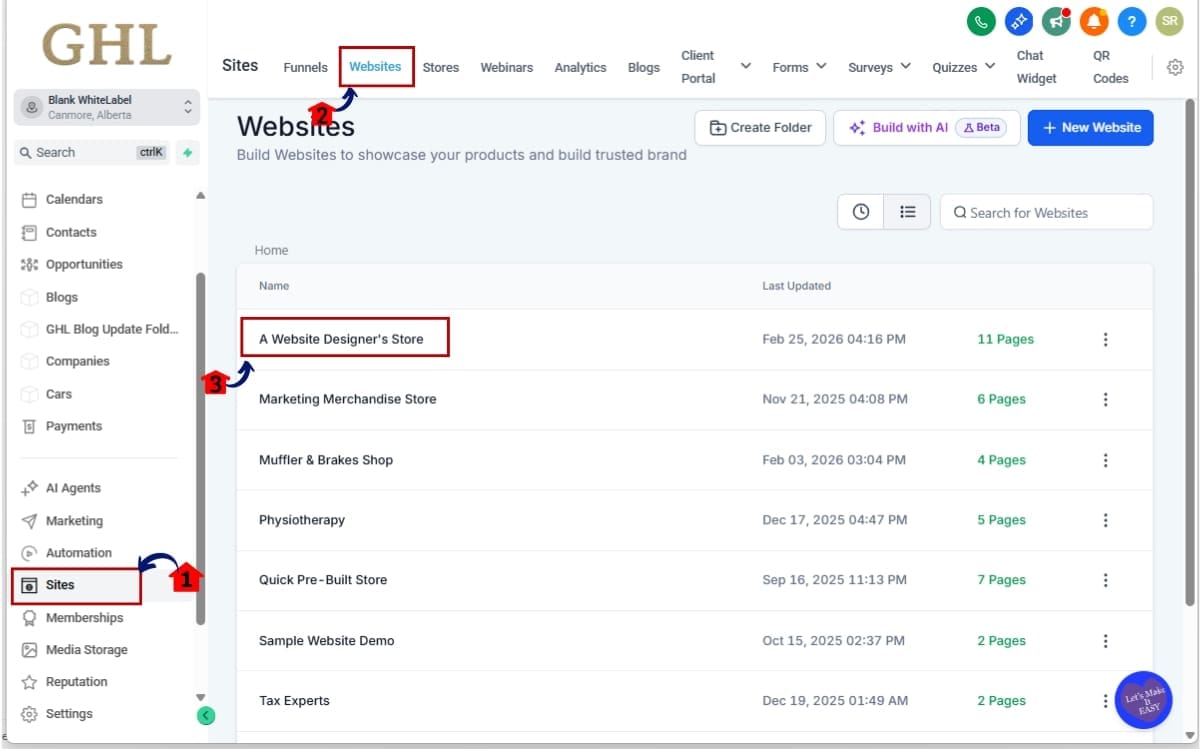1200x750 pixels.
Task: Click the New Website button
Action: [1090, 128]
